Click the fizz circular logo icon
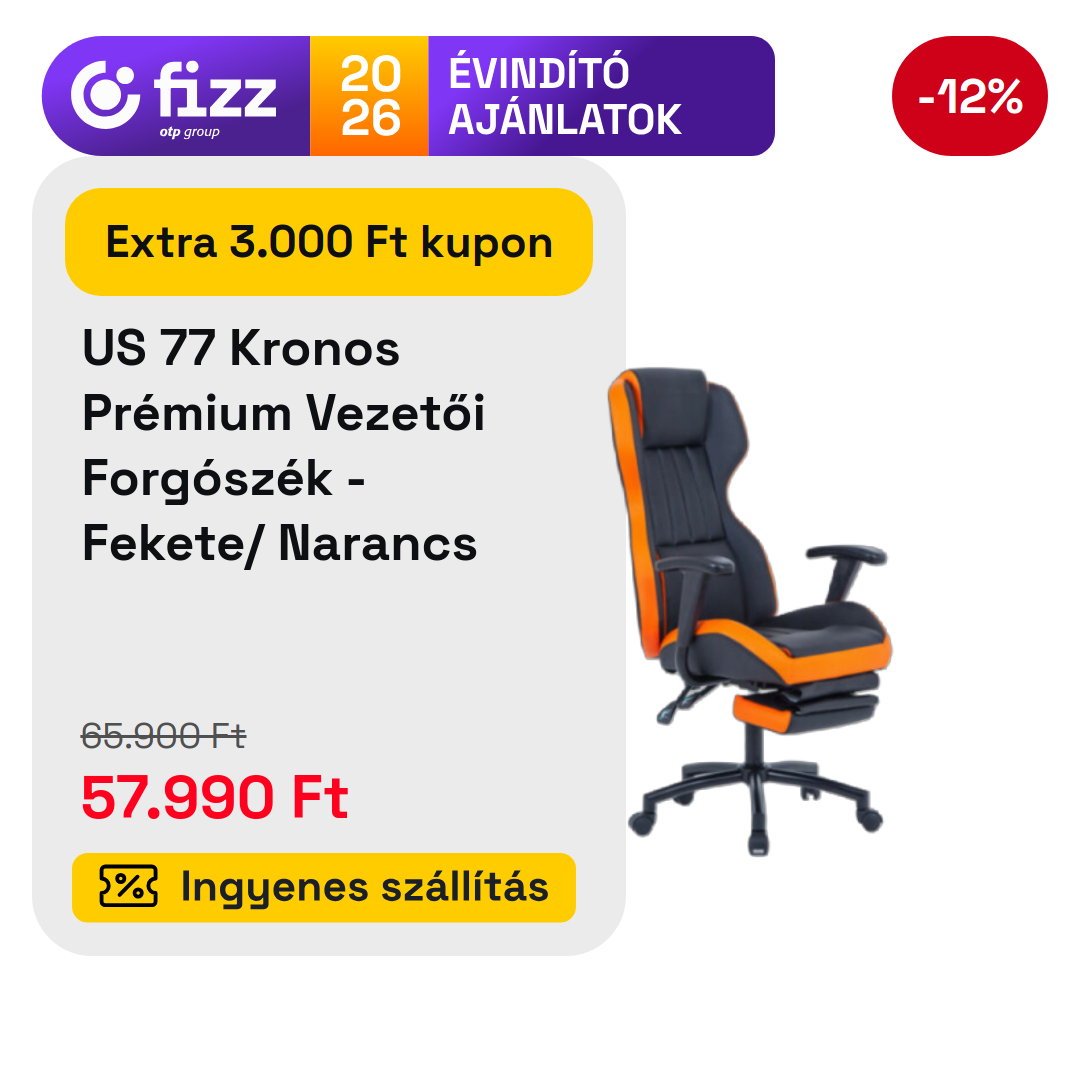This screenshot has height=1080, width=1080. 105,95
